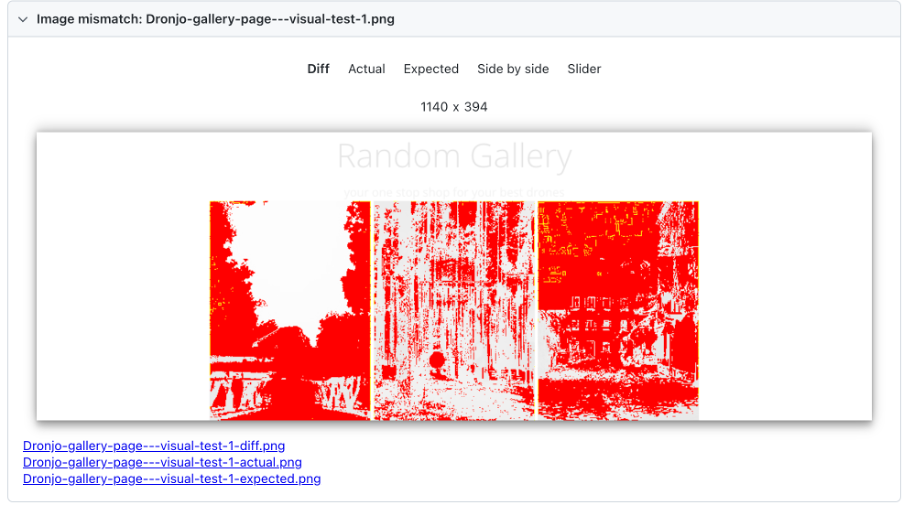Image resolution: width=904 pixels, height=506 pixels.
Task: Open the Expected view tab
Action: [431, 69]
